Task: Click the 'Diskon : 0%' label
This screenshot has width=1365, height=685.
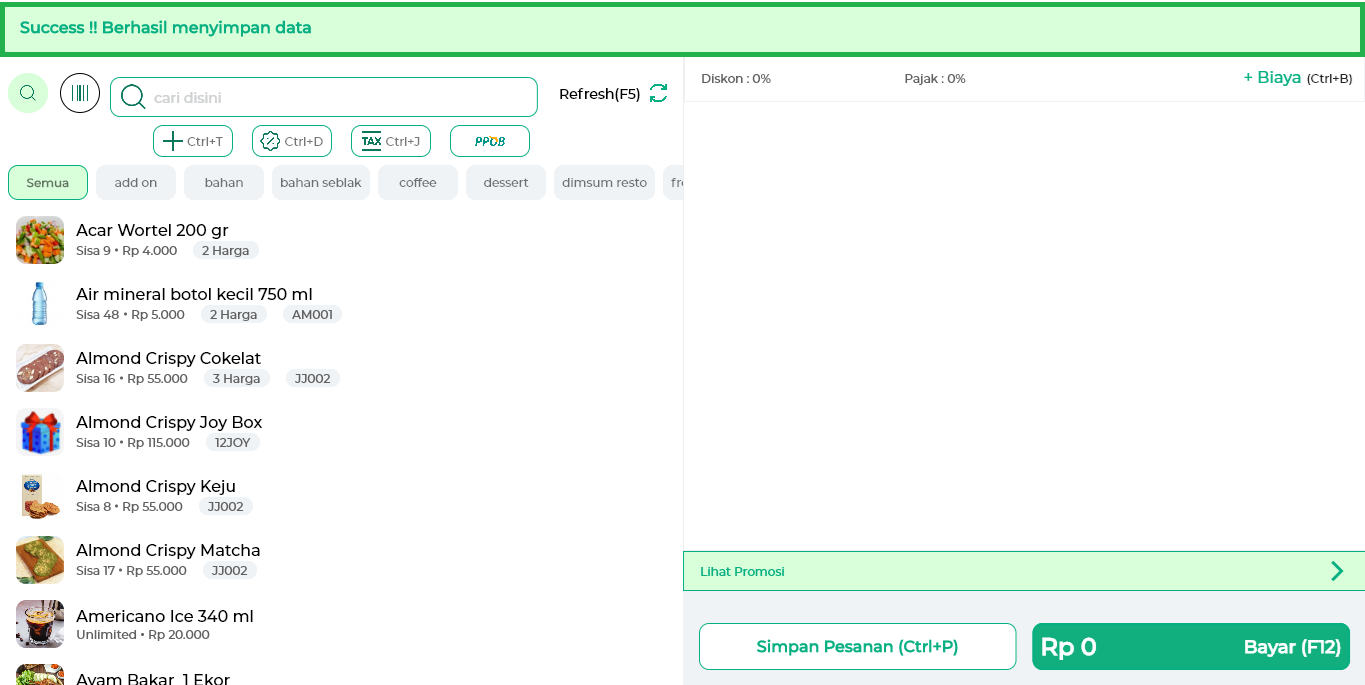Action: click(736, 79)
